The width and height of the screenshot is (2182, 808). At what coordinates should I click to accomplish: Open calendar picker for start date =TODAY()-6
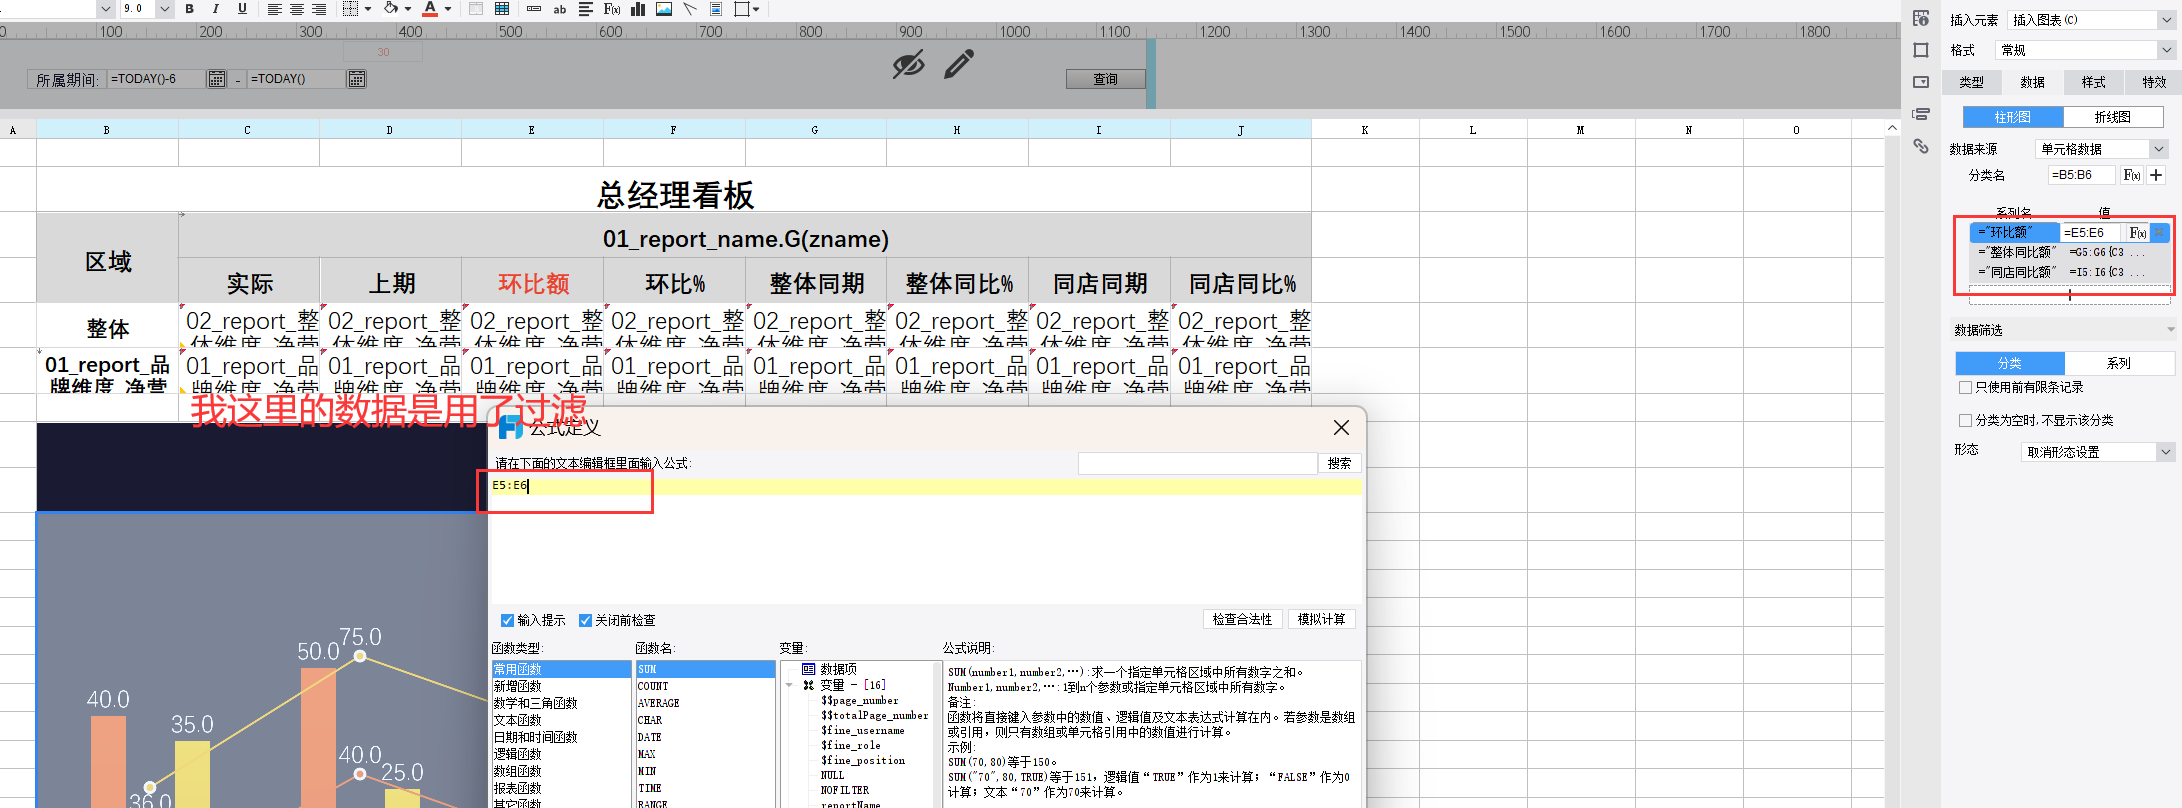tap(217, 79)
